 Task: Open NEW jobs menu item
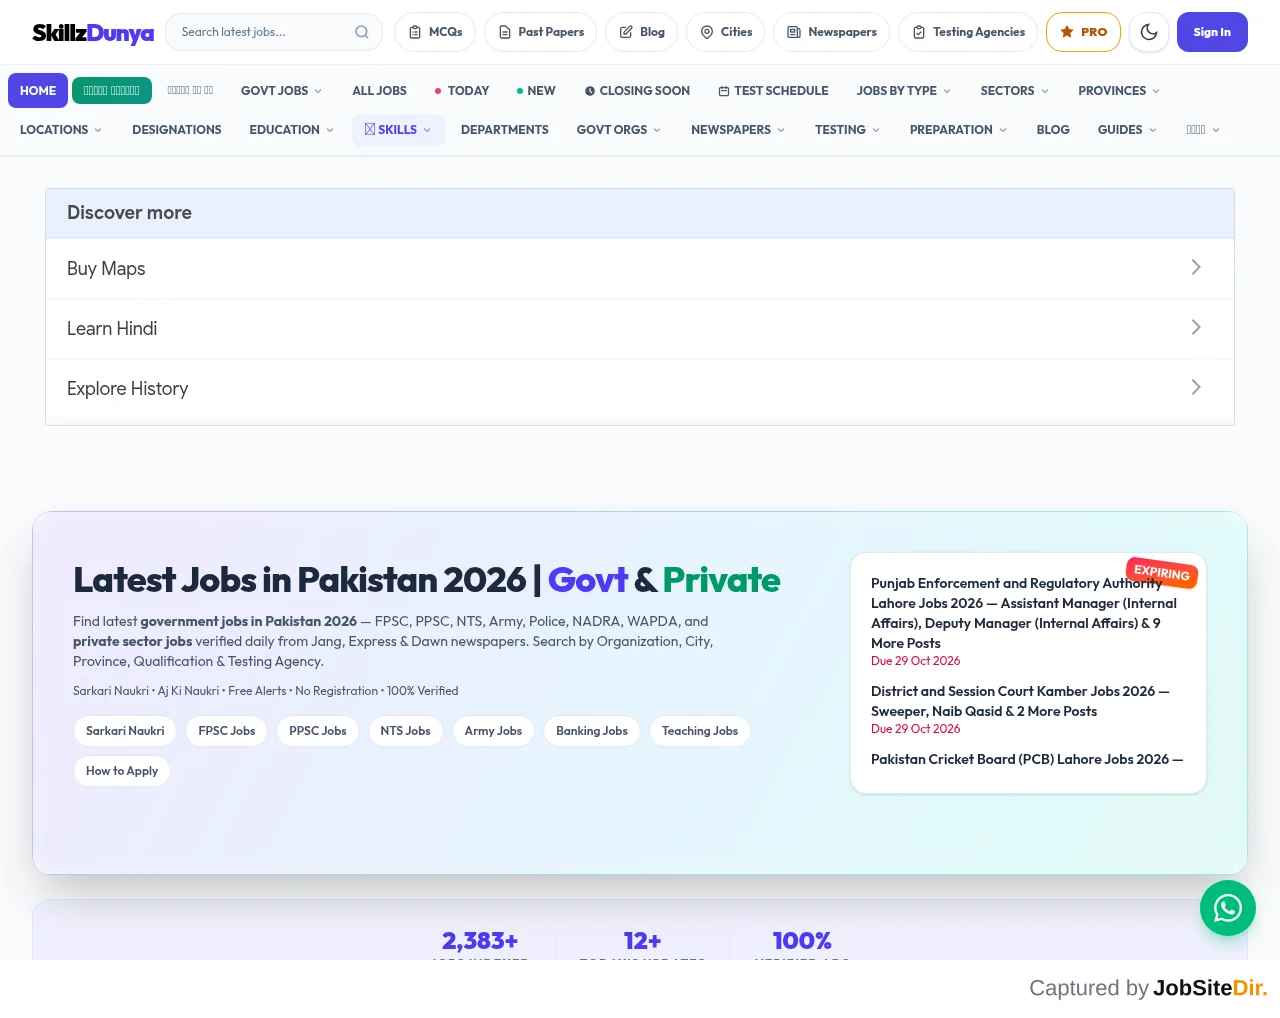(x=536, y=91)
